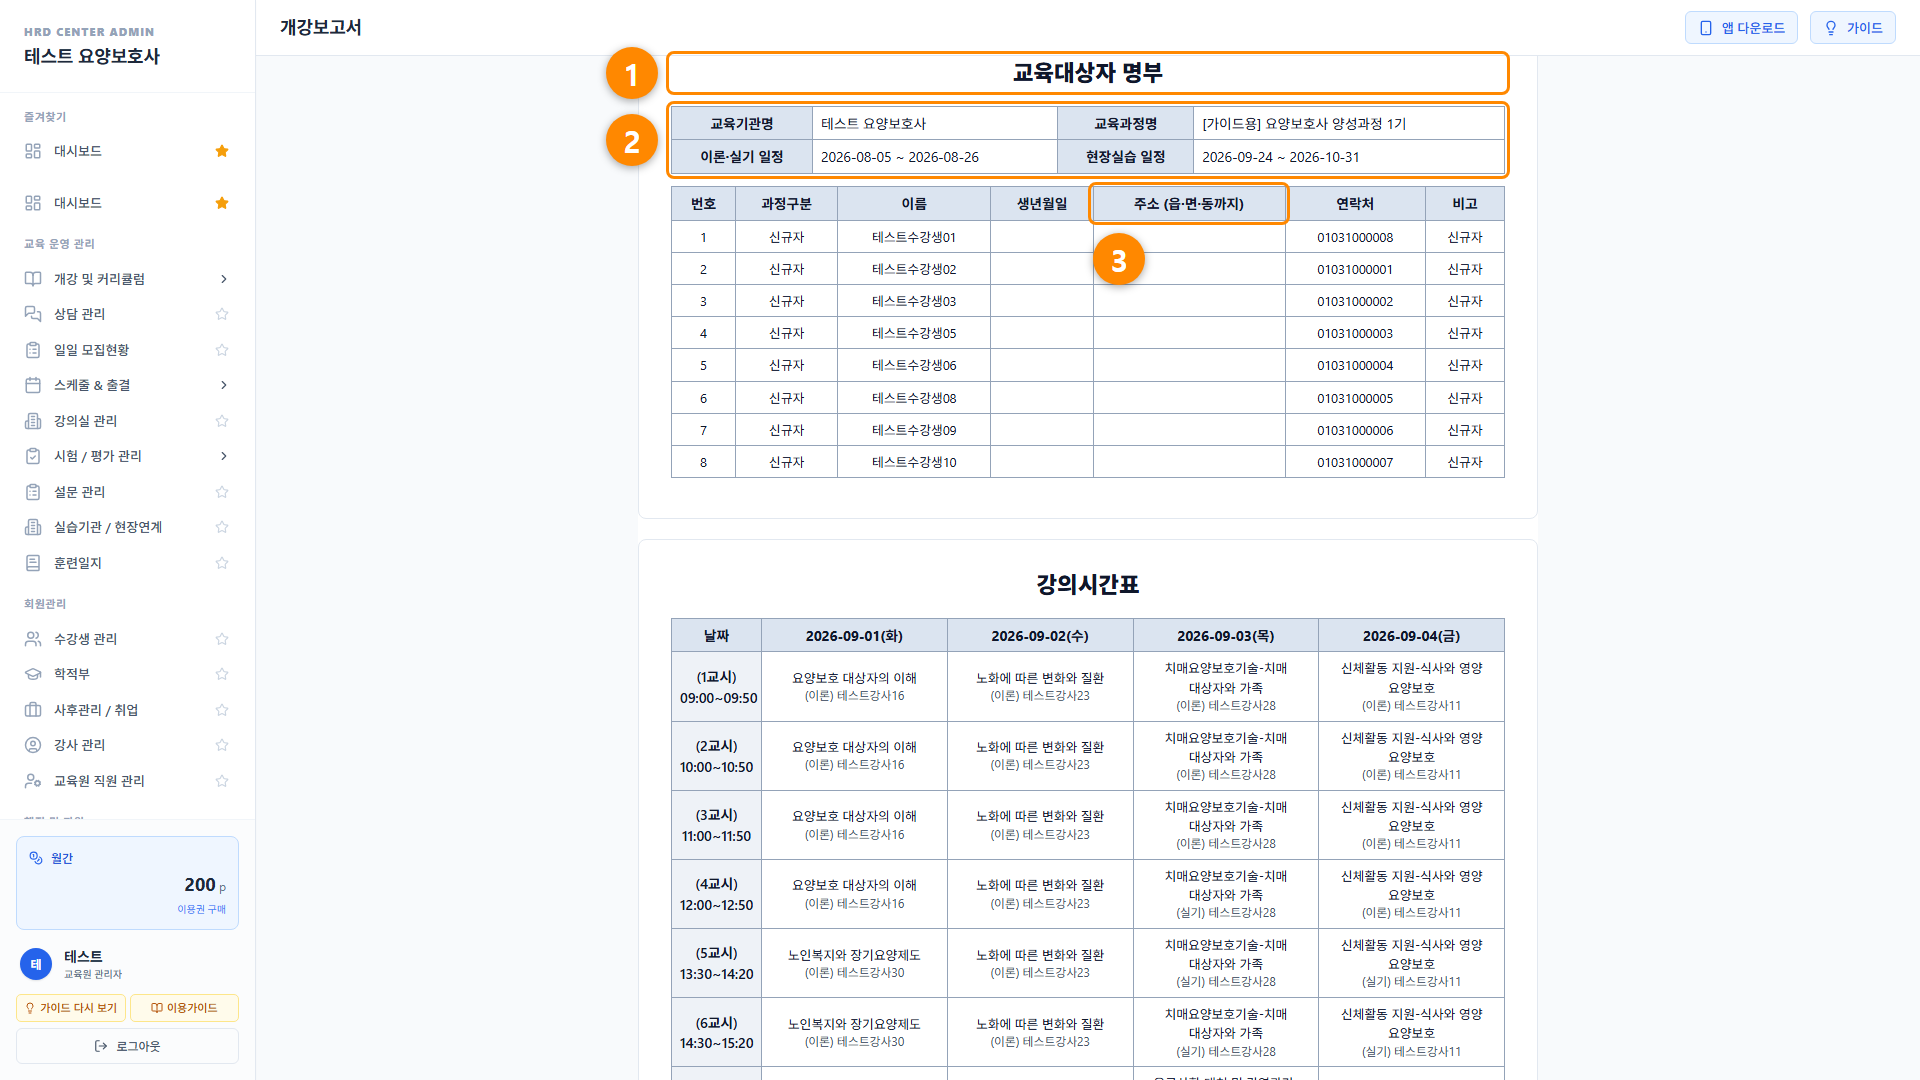Open 사후관리 / 취업 menu item
The height and width of the screenshot is (1080, 1920).
point(127,710)
